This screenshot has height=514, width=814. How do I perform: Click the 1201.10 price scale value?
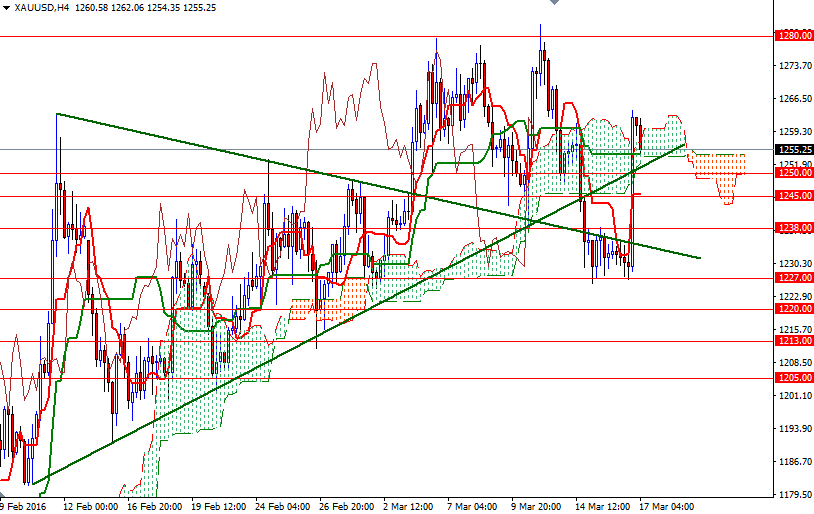[x=795, y=396]
